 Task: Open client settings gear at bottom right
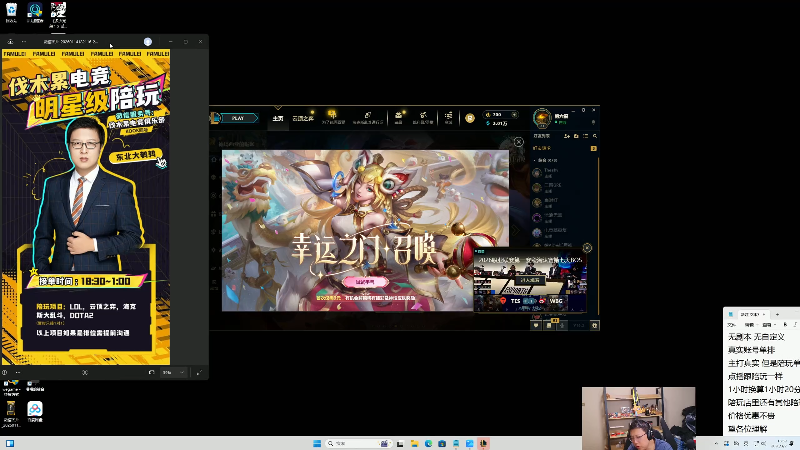(x=594, y=325)
